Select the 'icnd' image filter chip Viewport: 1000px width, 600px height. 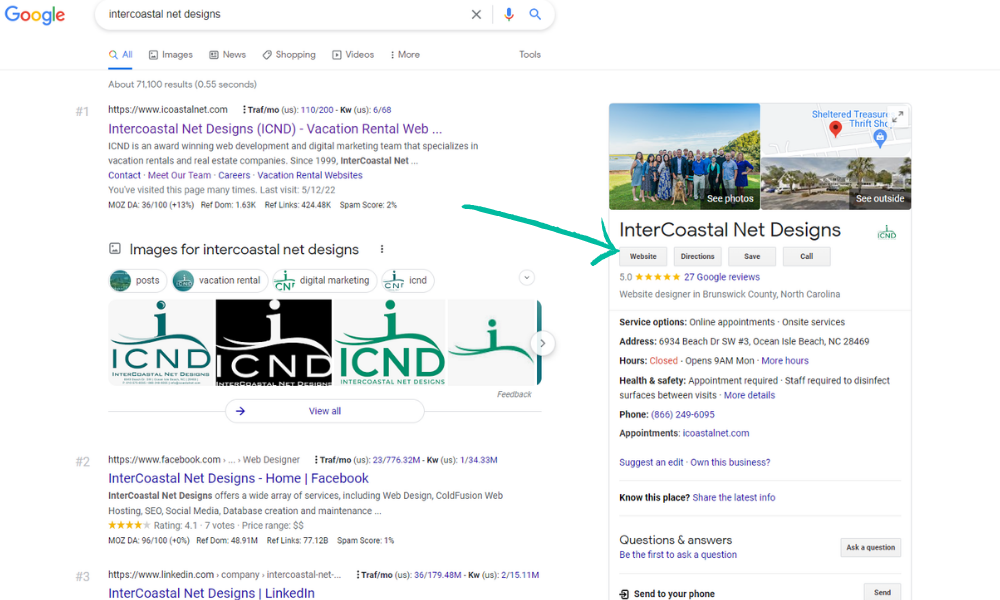click(x=408, y=281)
